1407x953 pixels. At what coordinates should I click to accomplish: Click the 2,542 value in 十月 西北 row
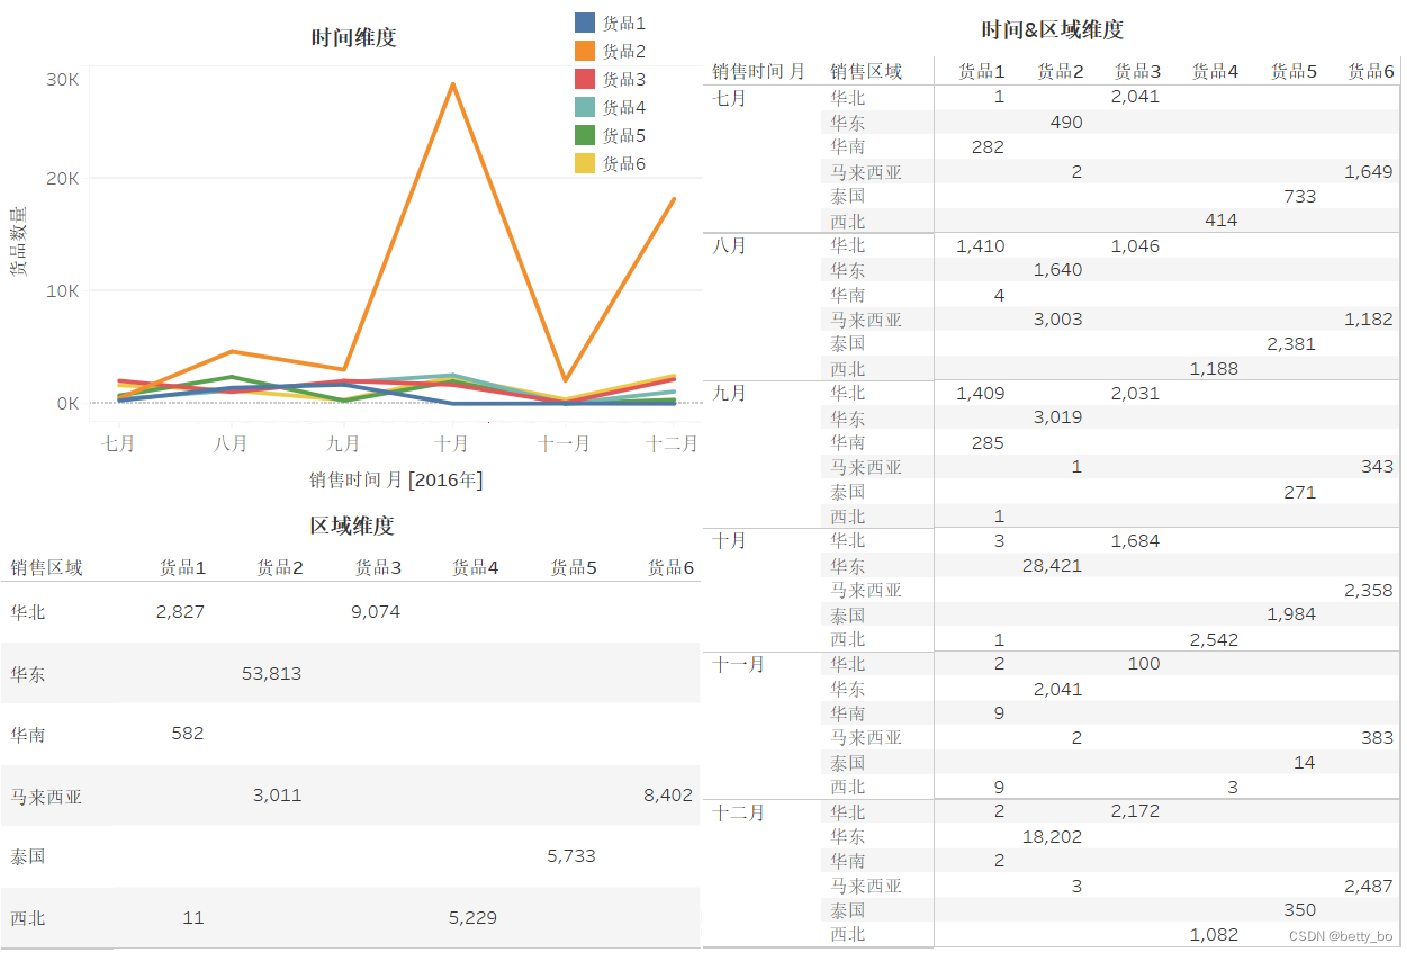coord(1214,640)
